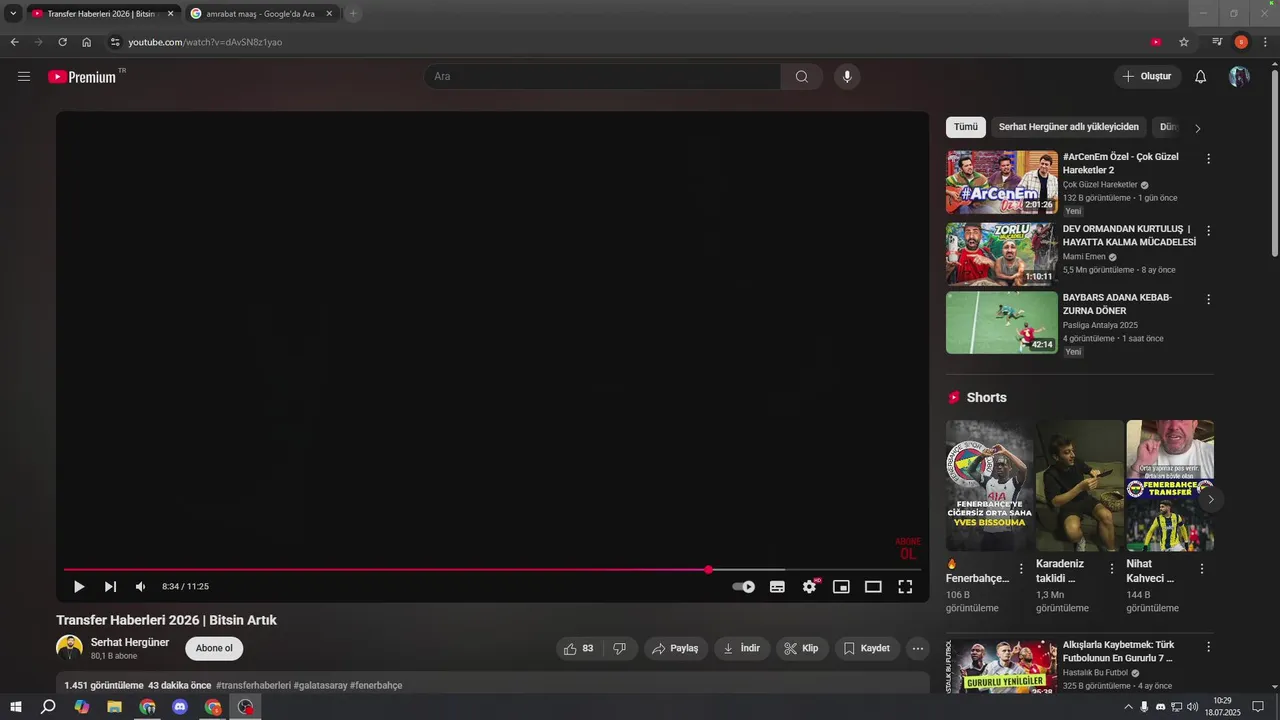
Task: Open the account avatar menu
Action: click(x=1239, y=76)
